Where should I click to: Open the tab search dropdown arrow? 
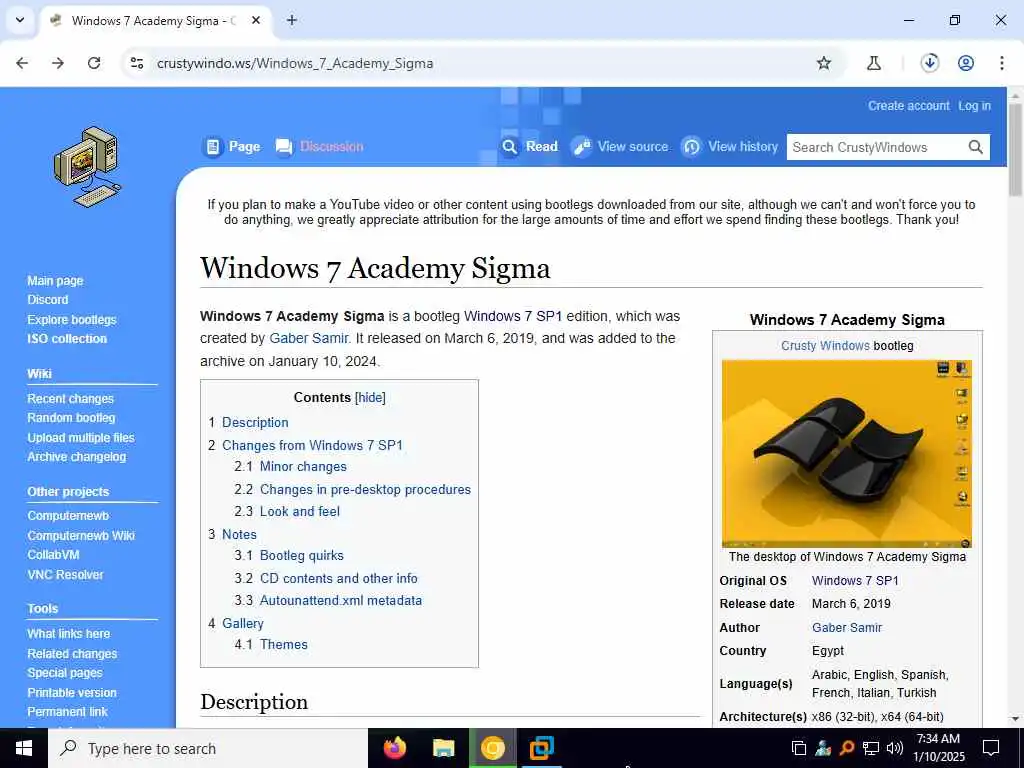(x=20, y=20)
